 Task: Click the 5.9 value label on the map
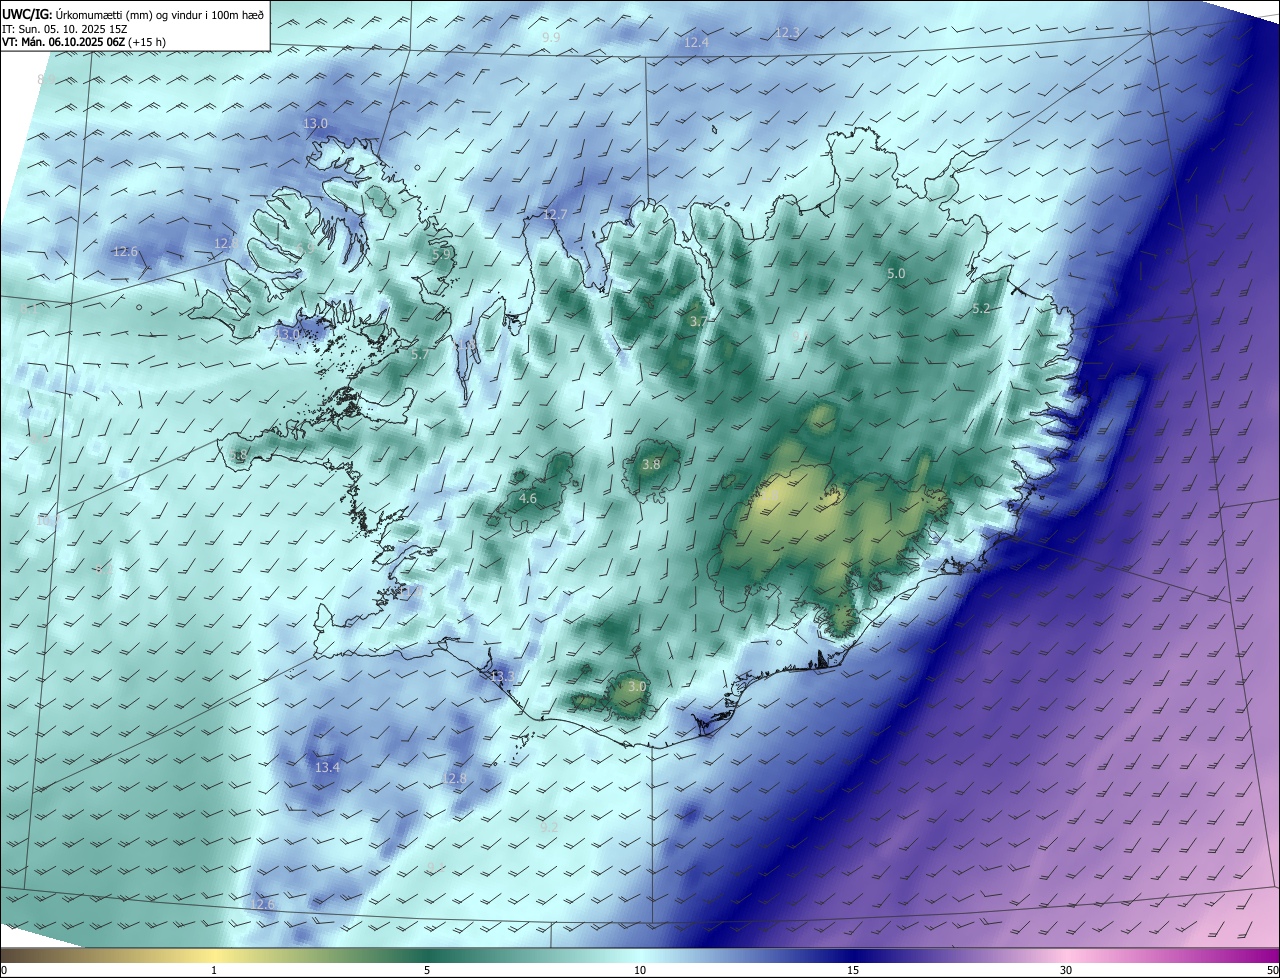(441, 254)
